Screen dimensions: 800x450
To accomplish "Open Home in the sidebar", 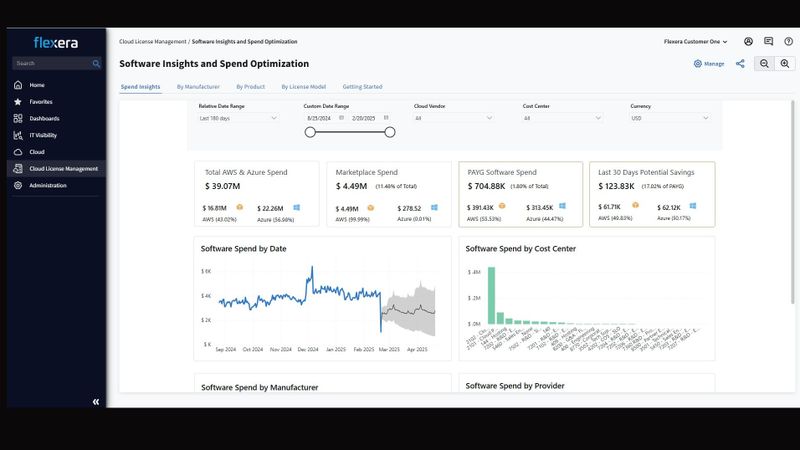I will (37, 85).
